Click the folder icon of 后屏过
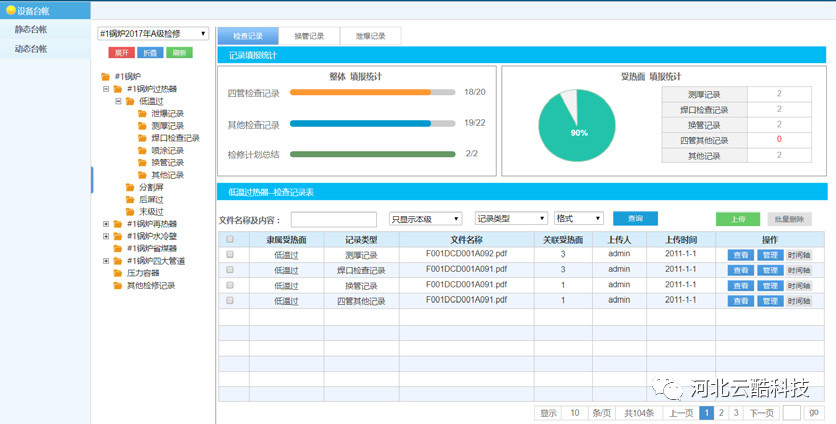 pyautogui.click(x=130, y=199)
